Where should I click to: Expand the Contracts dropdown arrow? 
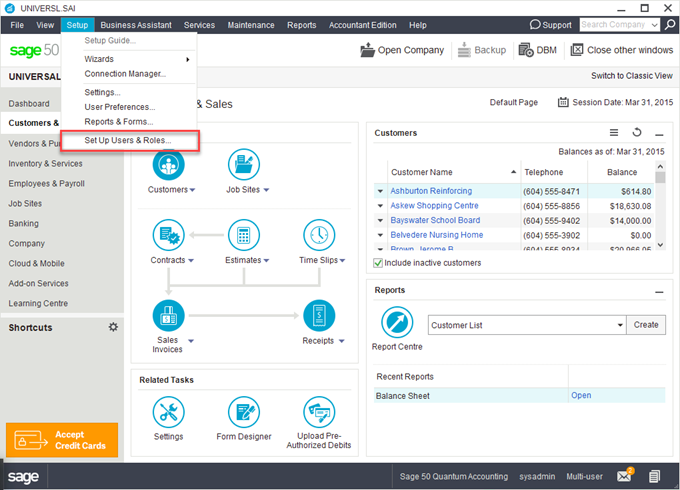click(191, 261)
